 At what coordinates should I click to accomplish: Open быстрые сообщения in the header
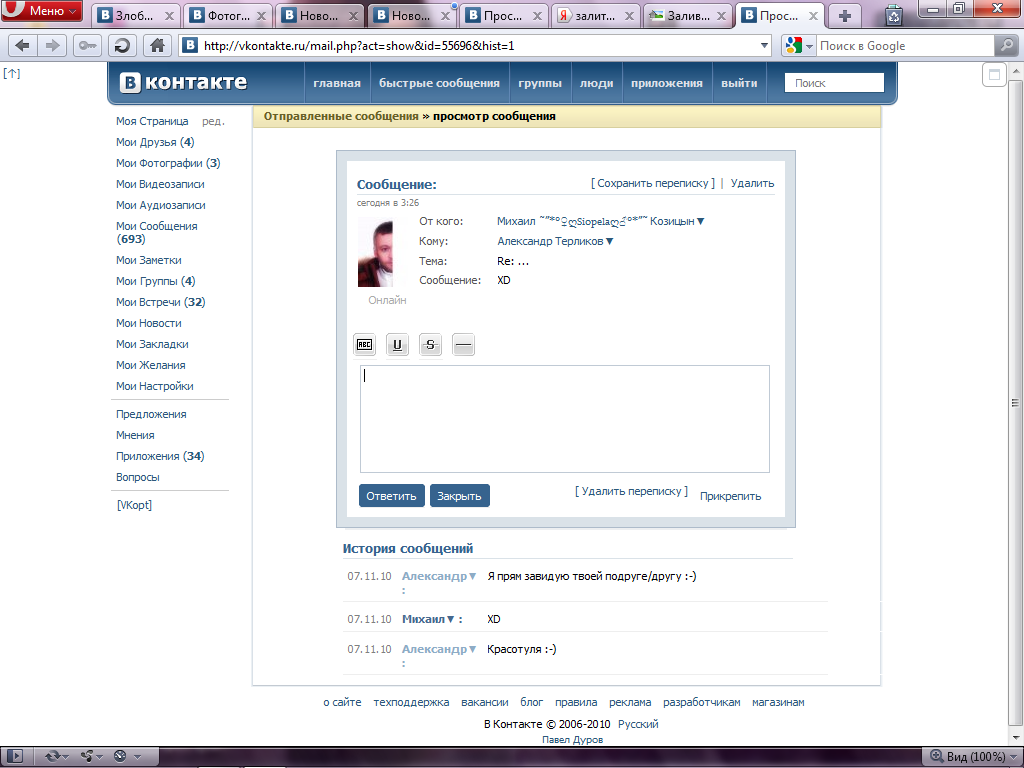(439, 83)
